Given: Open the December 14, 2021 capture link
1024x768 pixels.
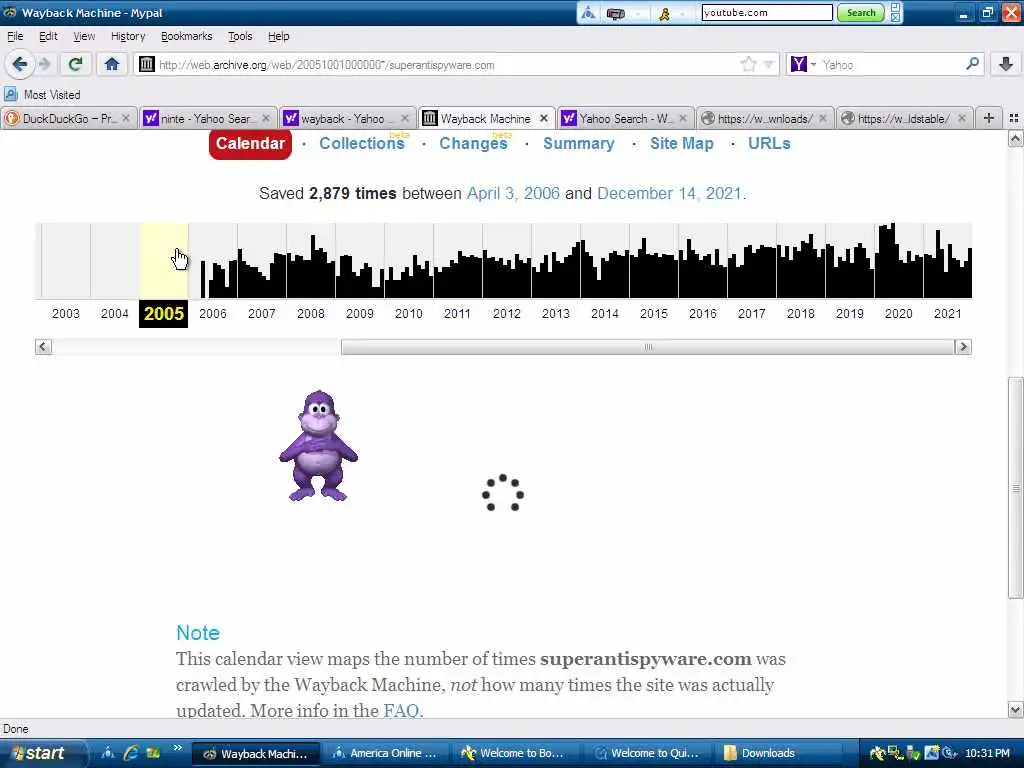Looking at the screenshot, I should (669, 193).
